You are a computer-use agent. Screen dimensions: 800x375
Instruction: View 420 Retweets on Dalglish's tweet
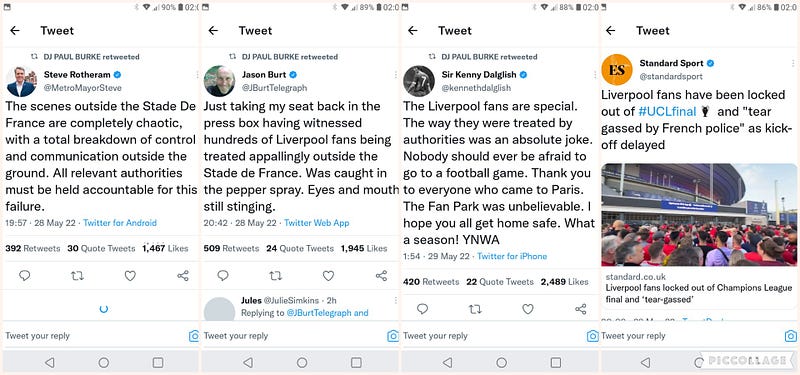point(431,282)
